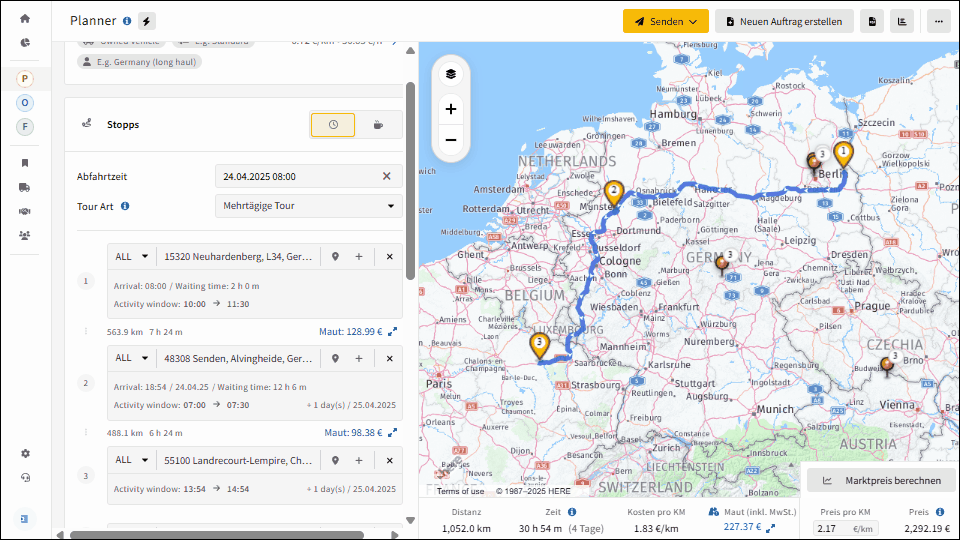Toggle the coffee break view for stops
The image size is (960, 540).
378,125
